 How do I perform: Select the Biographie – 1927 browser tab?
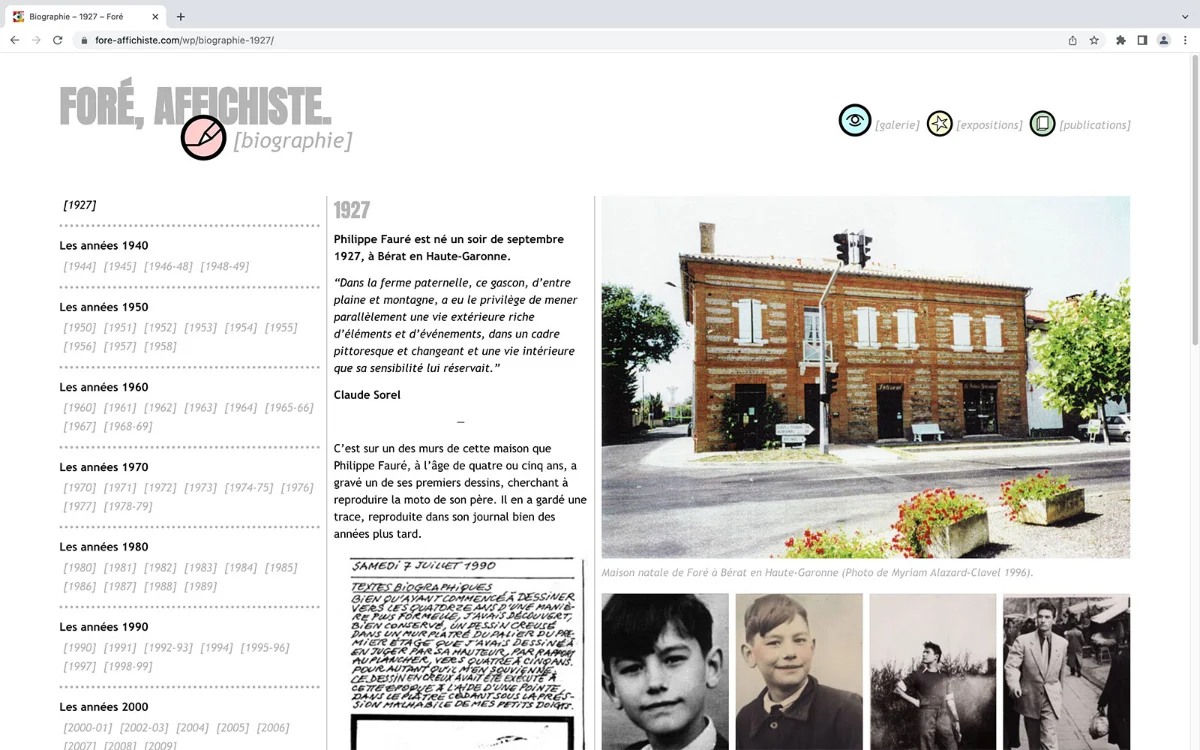tap(82, 17)
